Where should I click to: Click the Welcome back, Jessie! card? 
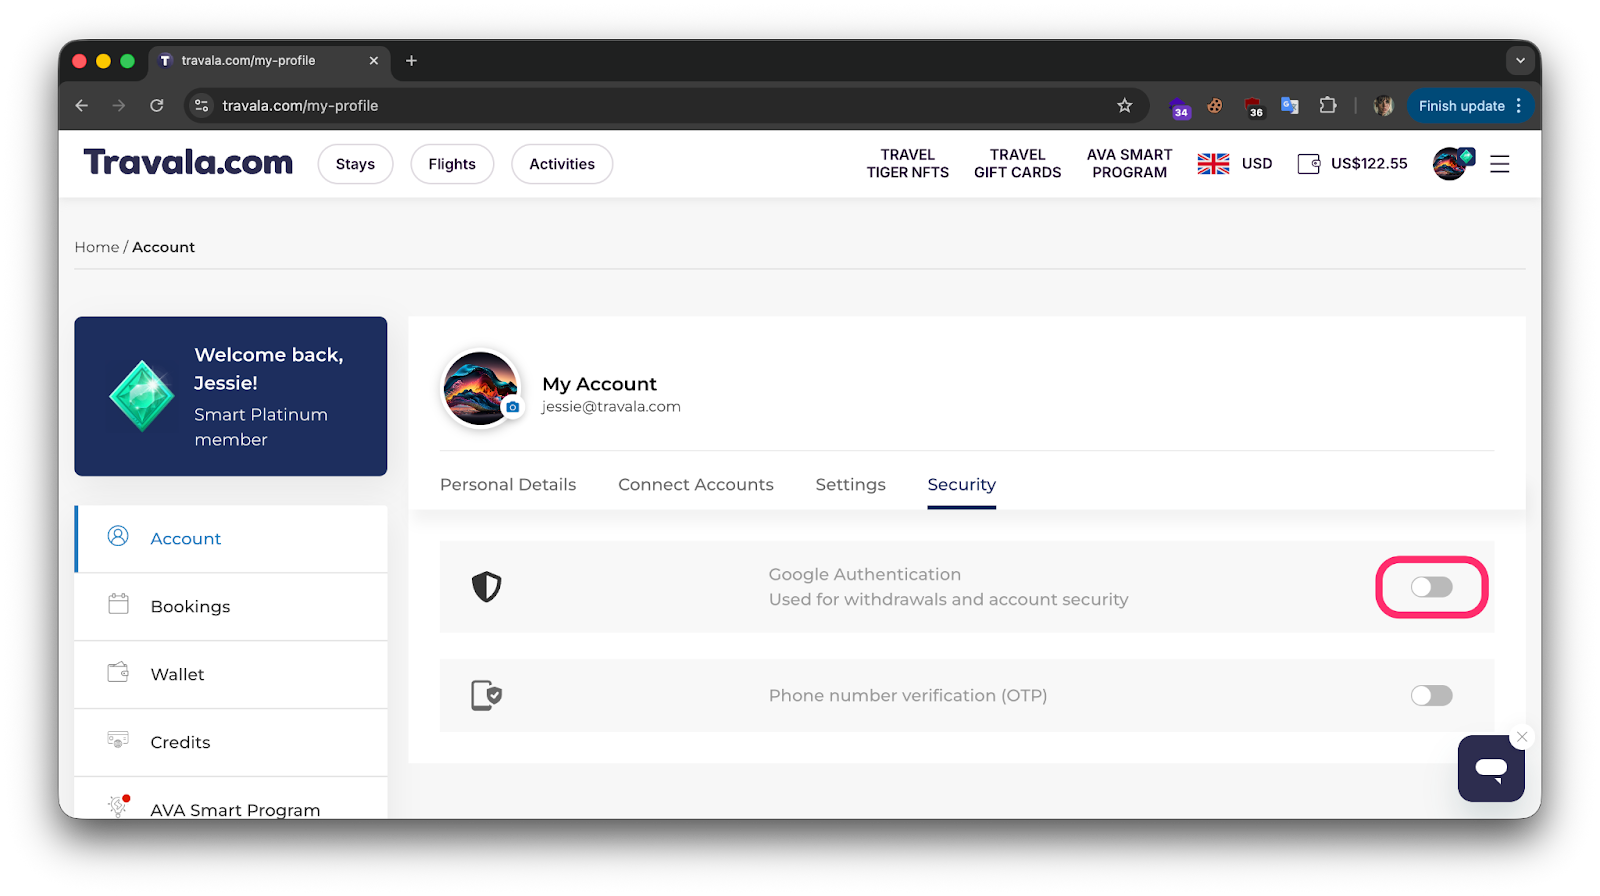pos(231,396)
